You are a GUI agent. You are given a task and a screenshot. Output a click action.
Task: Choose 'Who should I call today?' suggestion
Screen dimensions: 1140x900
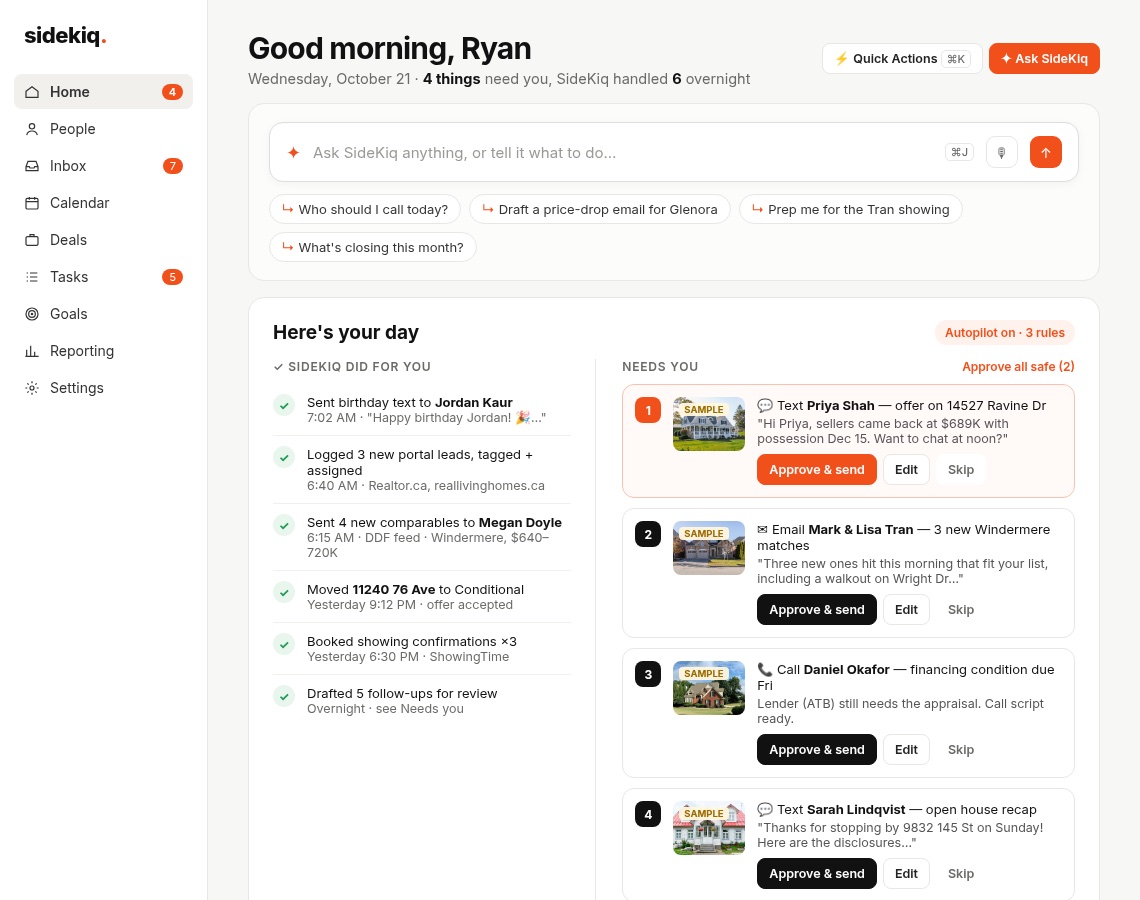(x=365, y=209)
